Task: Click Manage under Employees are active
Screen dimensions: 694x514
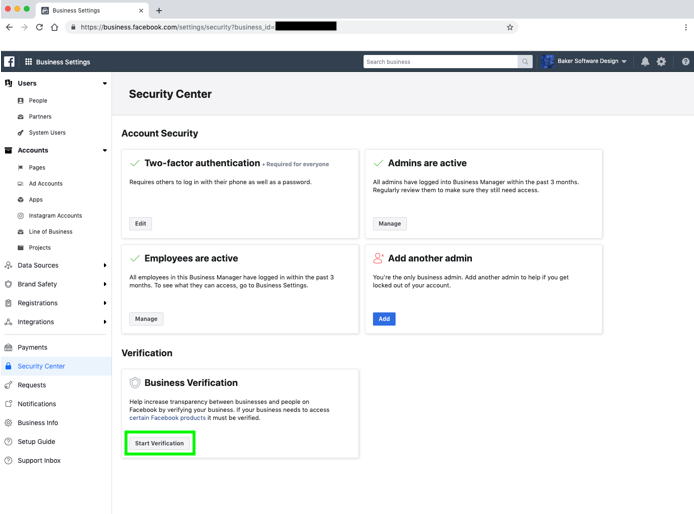Action: [146, 319]
